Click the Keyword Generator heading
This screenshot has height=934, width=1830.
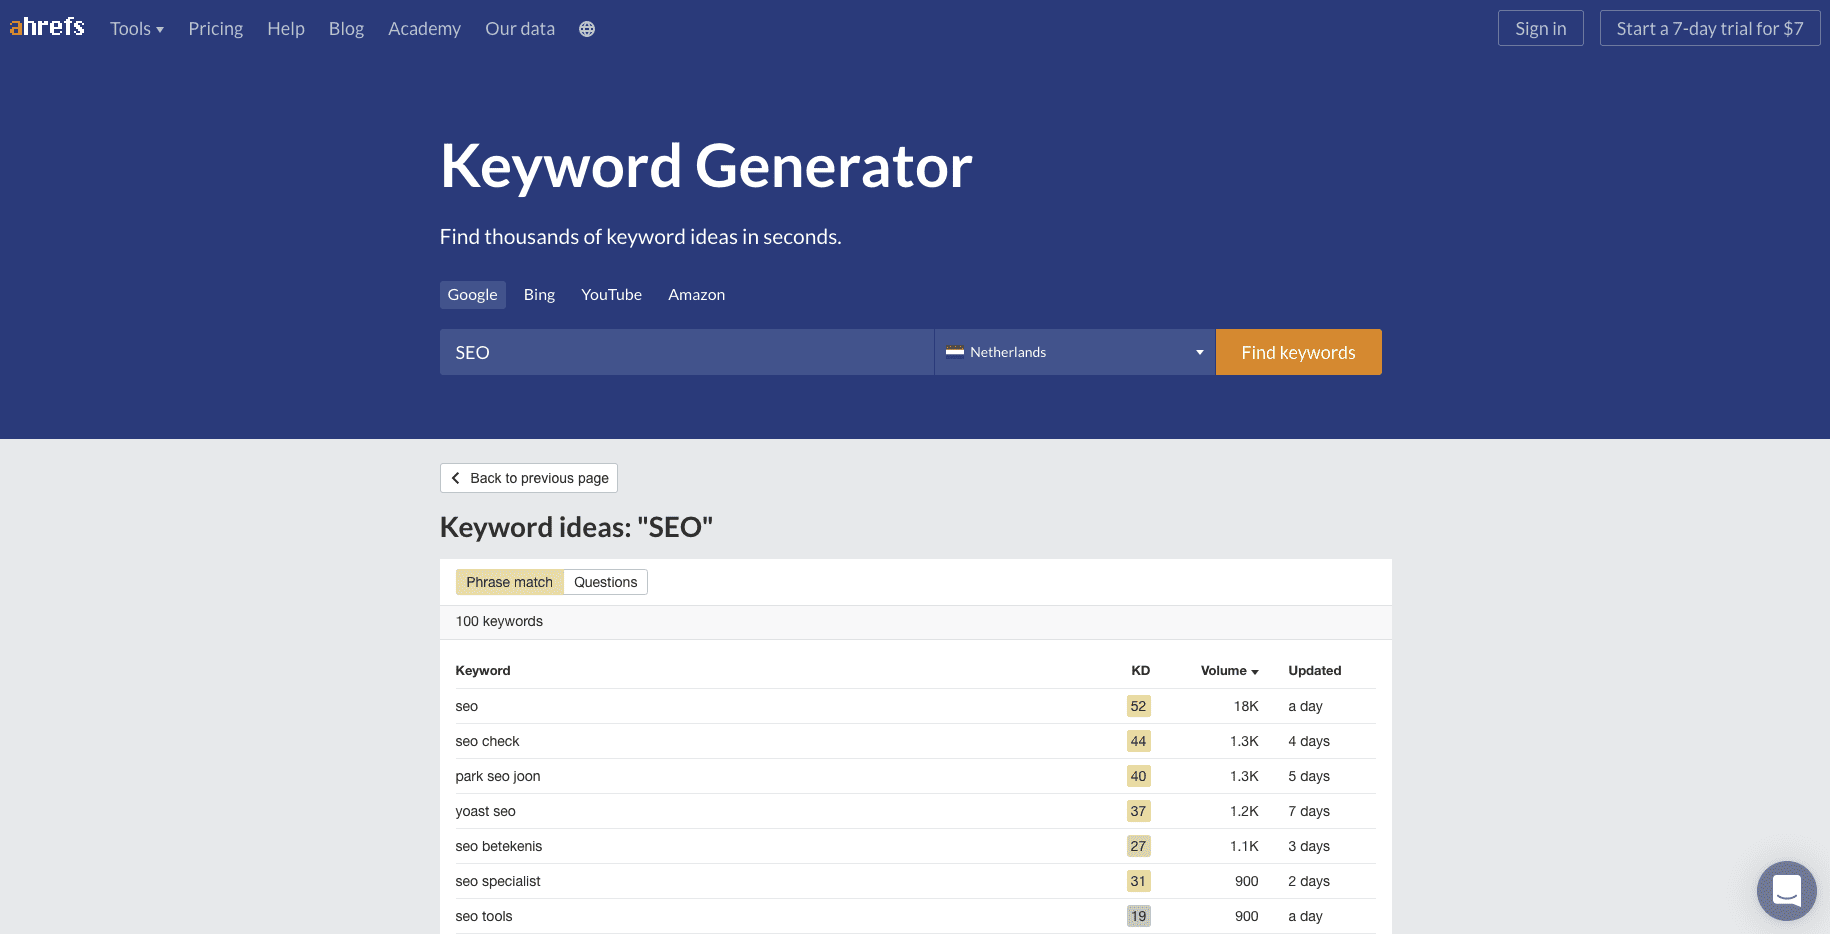706,166
